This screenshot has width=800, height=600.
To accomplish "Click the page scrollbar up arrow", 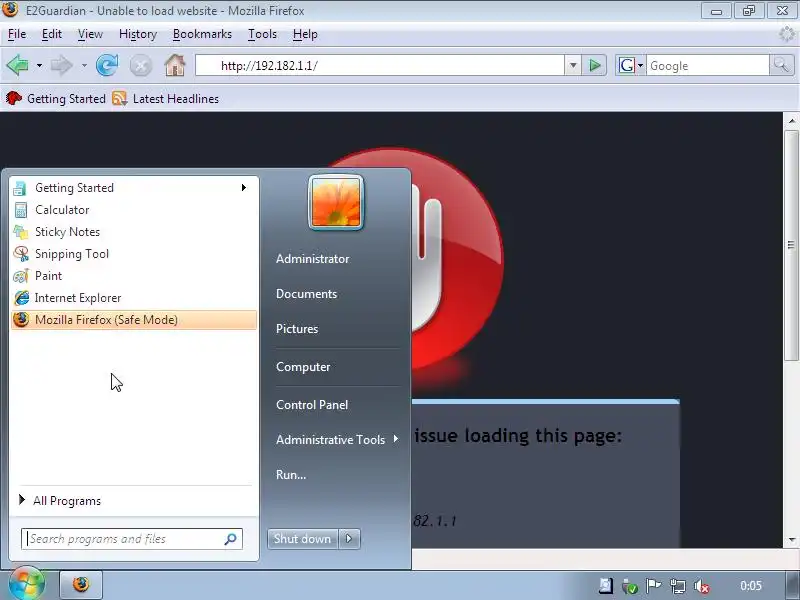I will (791, 121).
